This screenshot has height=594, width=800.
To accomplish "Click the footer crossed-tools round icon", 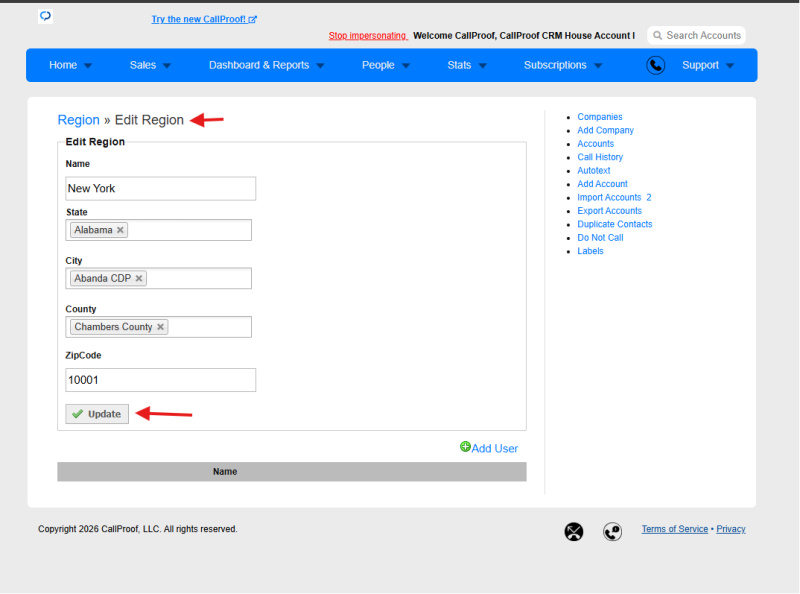I will 574,532.
